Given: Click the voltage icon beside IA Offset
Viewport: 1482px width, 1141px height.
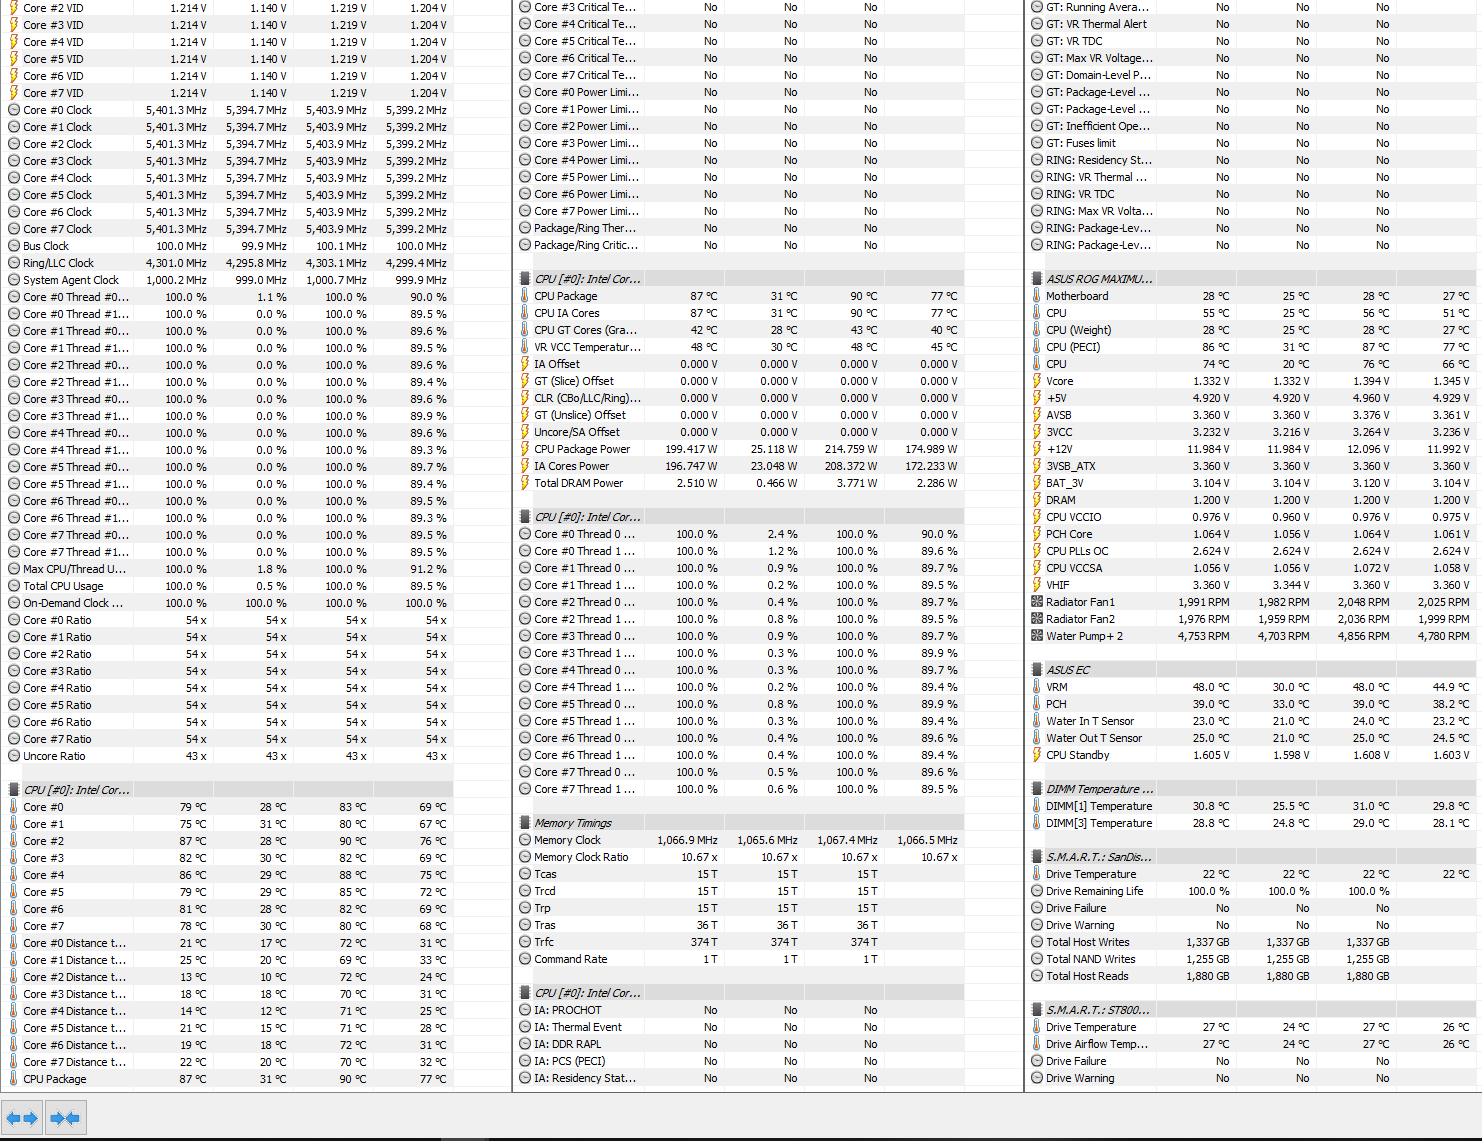Looking at the screenshot, I should [x=525, y=364].
